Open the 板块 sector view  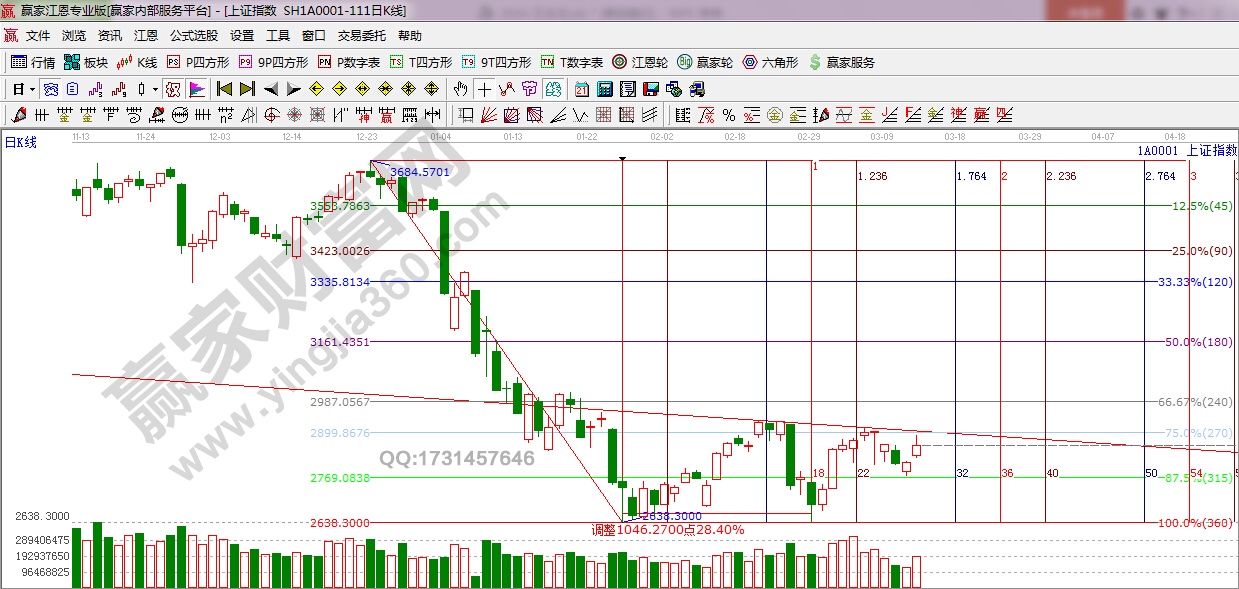[x=86, y=62]
